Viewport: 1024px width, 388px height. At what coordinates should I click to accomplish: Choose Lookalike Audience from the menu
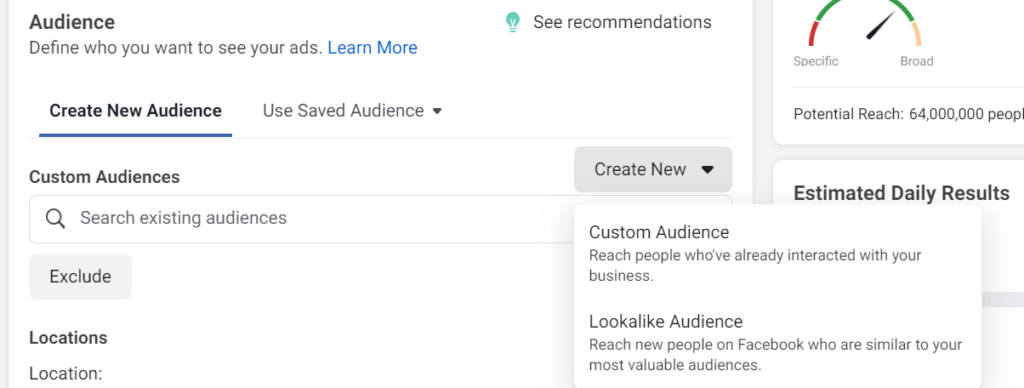point(777,342)
